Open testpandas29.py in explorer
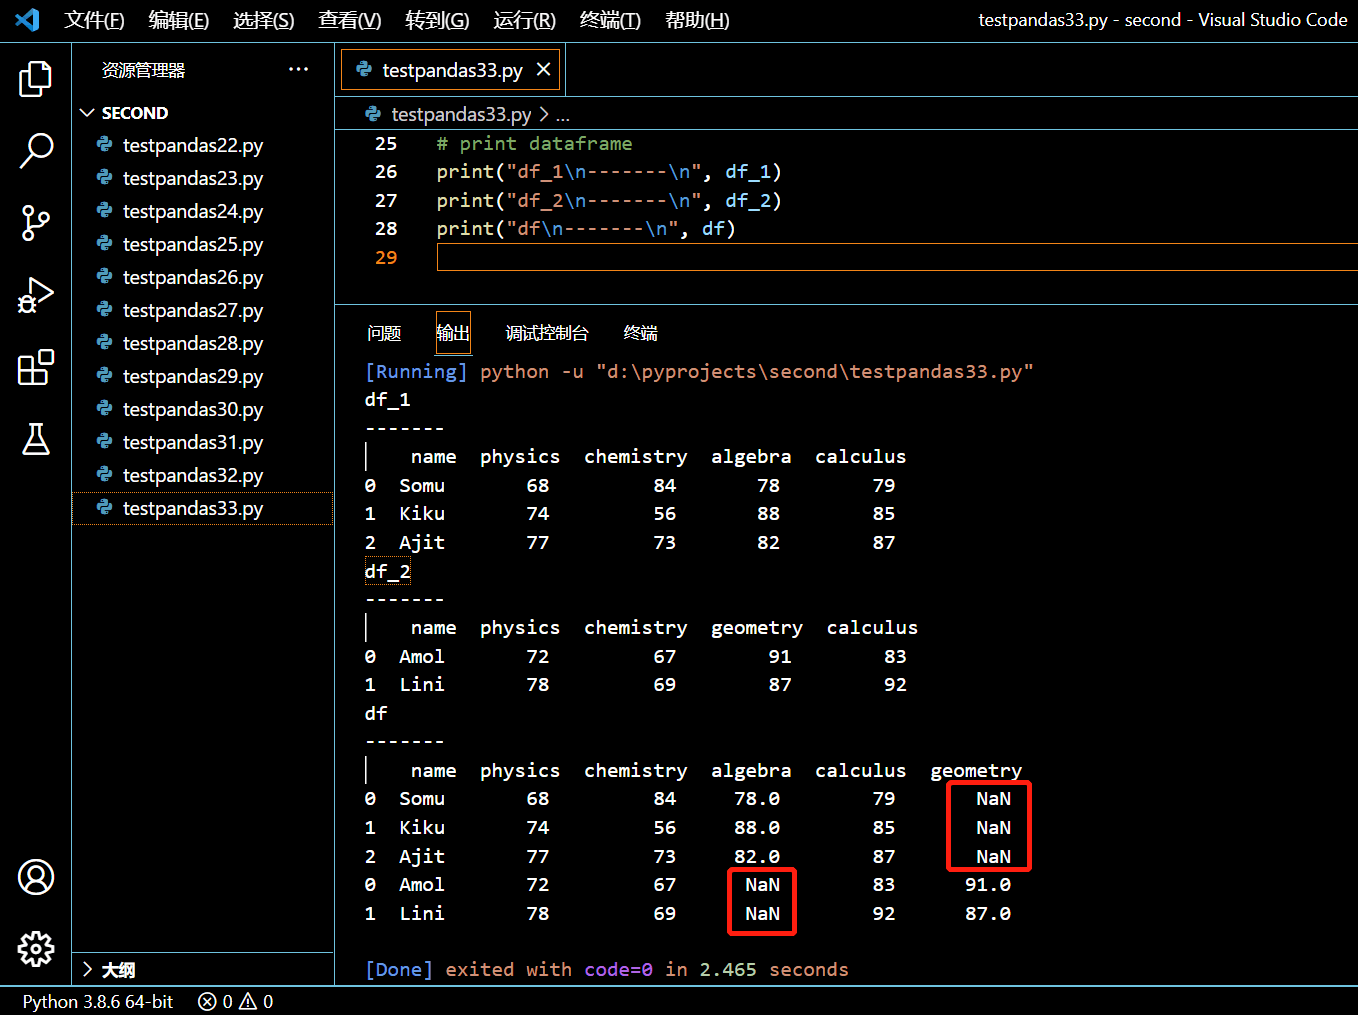The height and width of the screenshot is (1015, 1358). [x=202, y=376]
